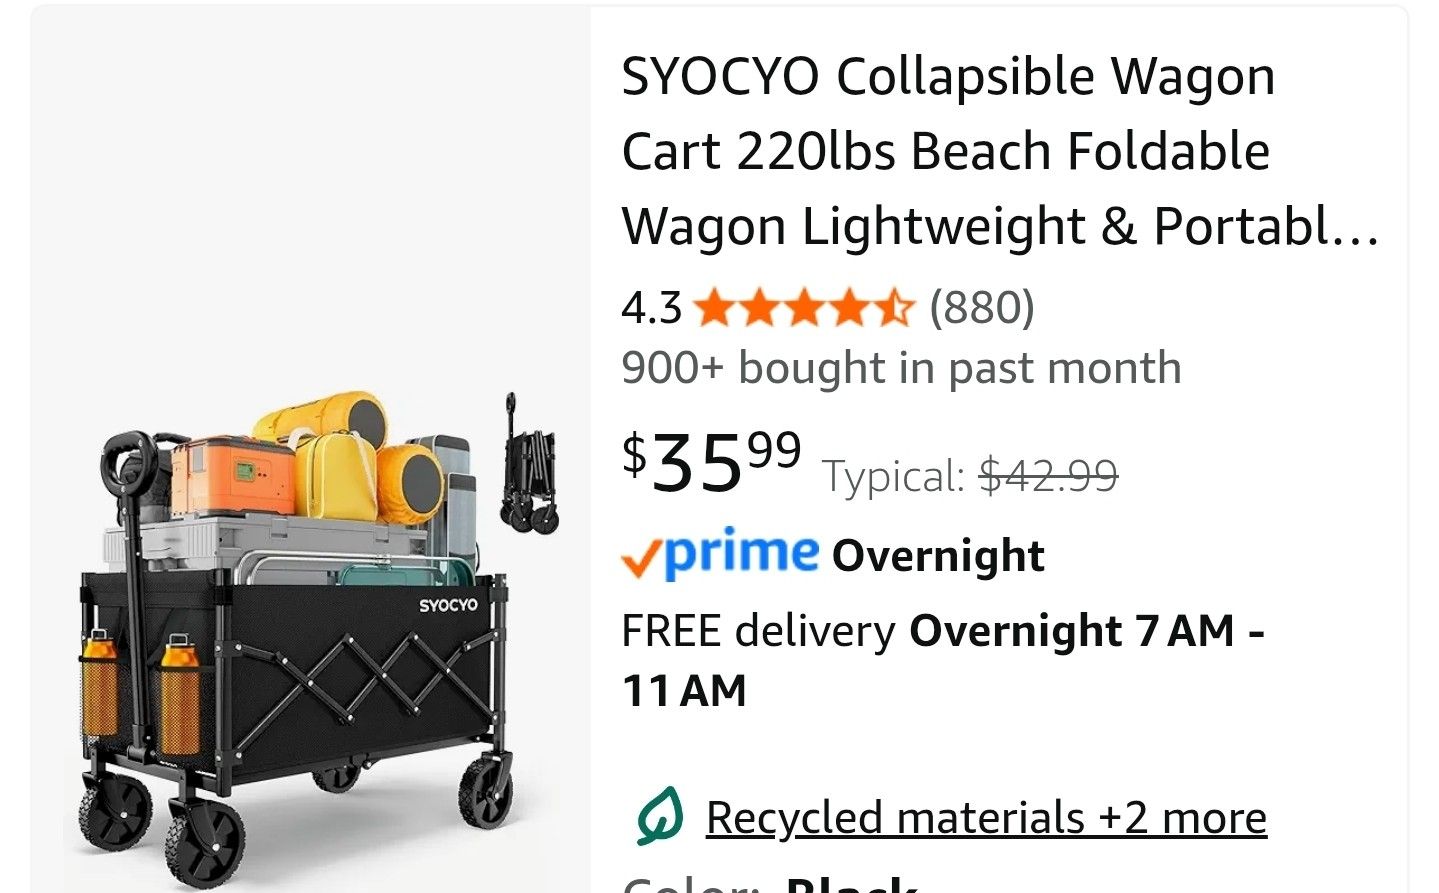This screenshot has height=893, width=1439.
Task: Select the $35.99 price
Action: (711, 462)
